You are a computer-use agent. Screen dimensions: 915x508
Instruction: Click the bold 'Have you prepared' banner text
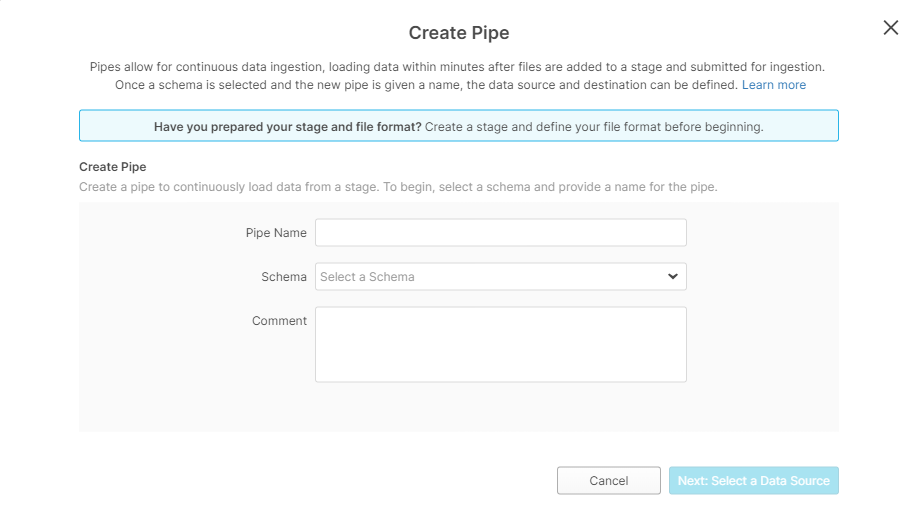click(x=287, y=127)
